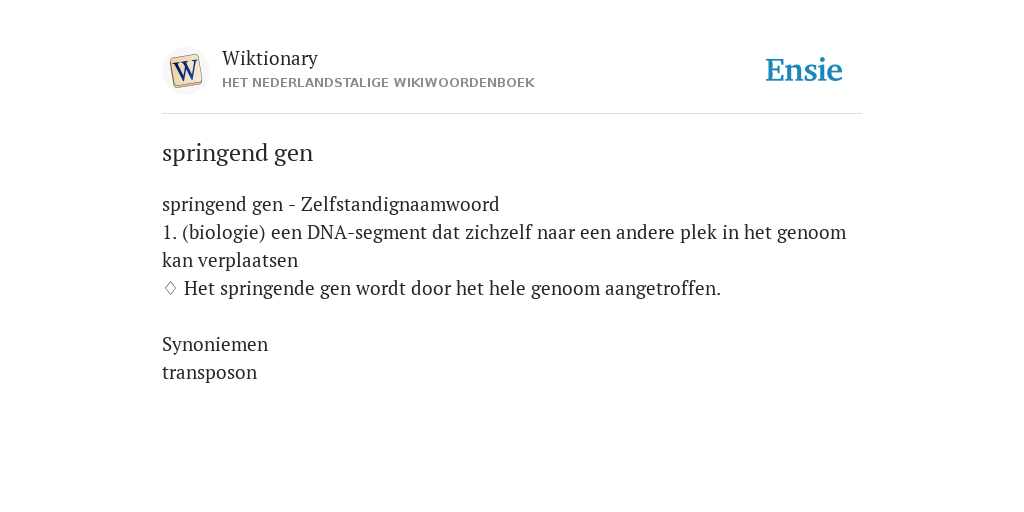This screenshot has width=1024, height=512.
Task: Select the subtitle Het Nederlandstalige Wikiwoordenboek
Action: click(378, 83)
